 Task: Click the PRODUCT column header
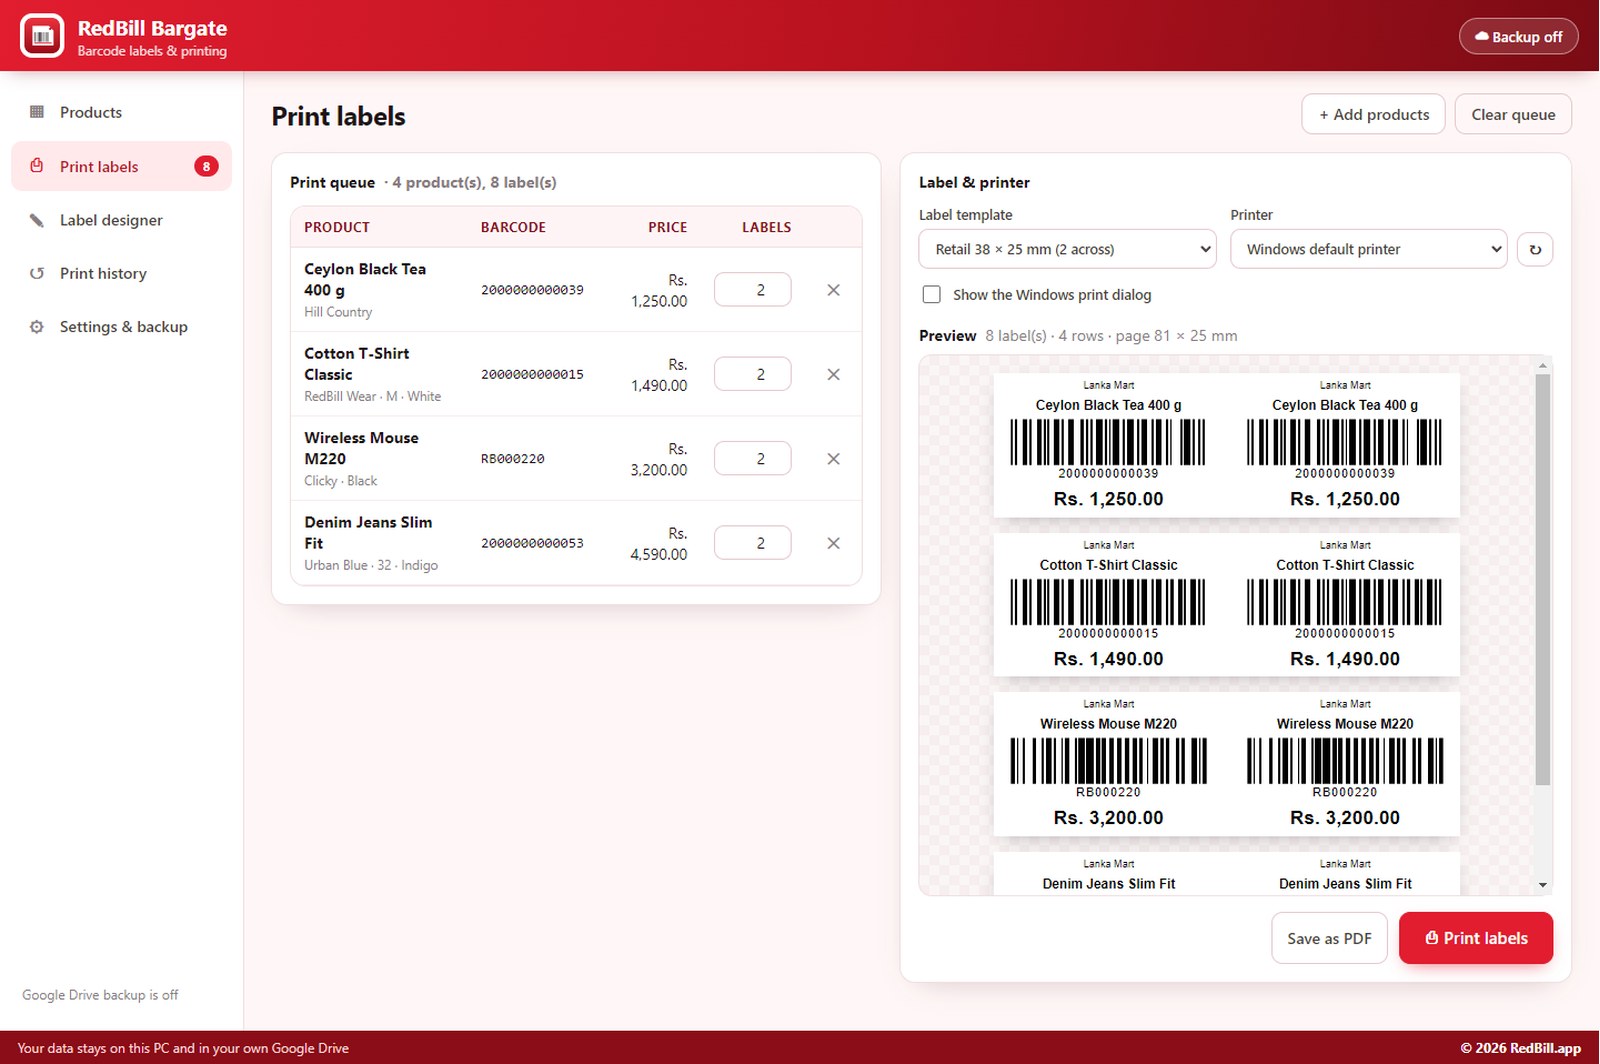(x=337, y=227)
